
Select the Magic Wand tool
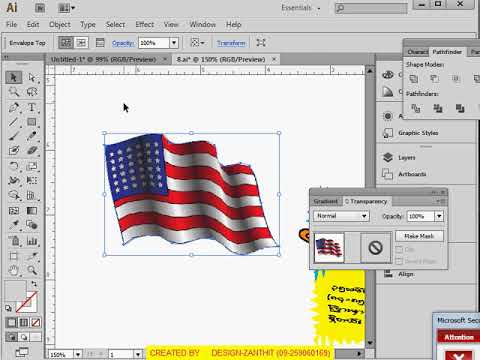14,92
